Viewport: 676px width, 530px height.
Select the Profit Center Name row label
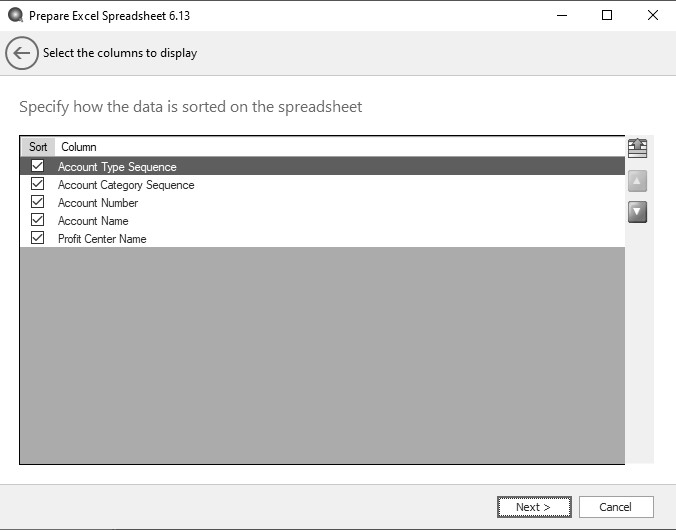(102, 239)
